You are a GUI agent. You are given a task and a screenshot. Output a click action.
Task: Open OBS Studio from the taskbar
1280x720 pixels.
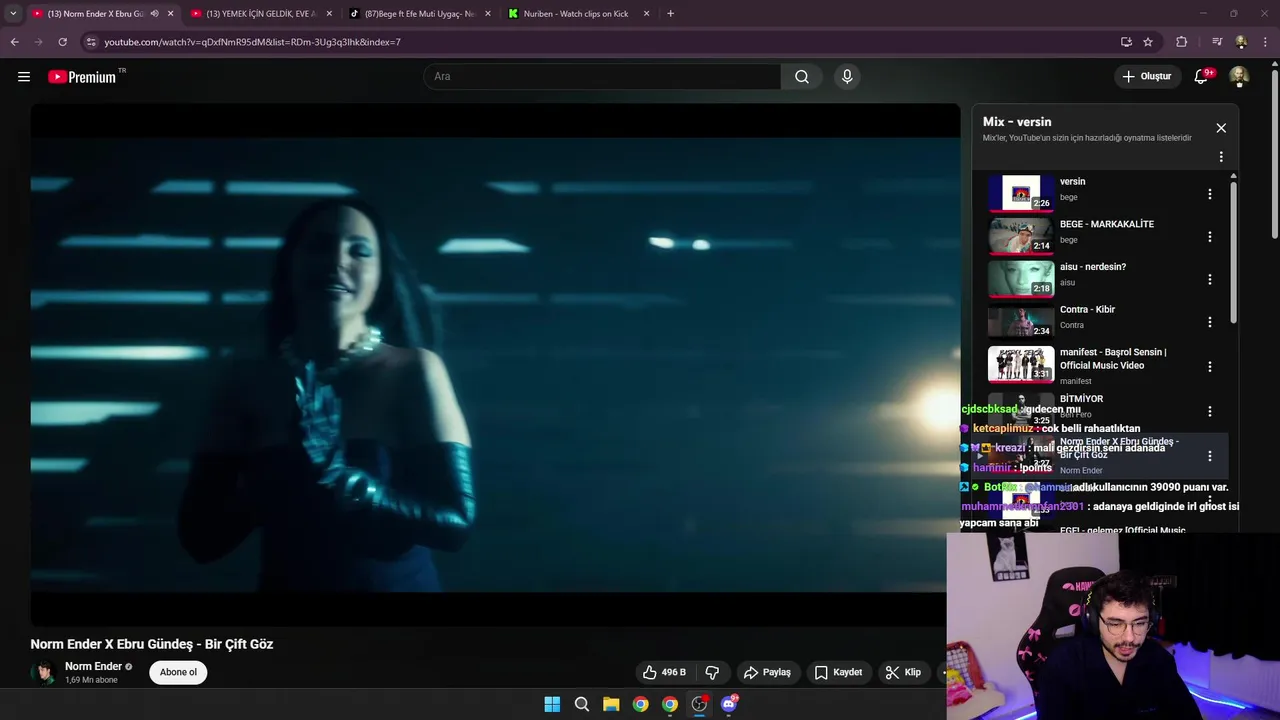699,704
